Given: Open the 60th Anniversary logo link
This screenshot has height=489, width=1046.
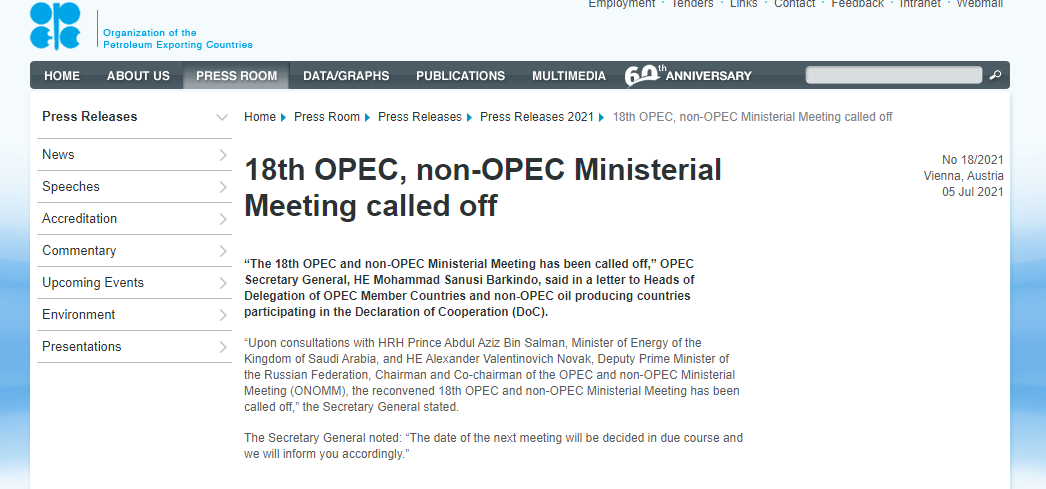Looking at the screenshot, I should [x=688, y=75].
